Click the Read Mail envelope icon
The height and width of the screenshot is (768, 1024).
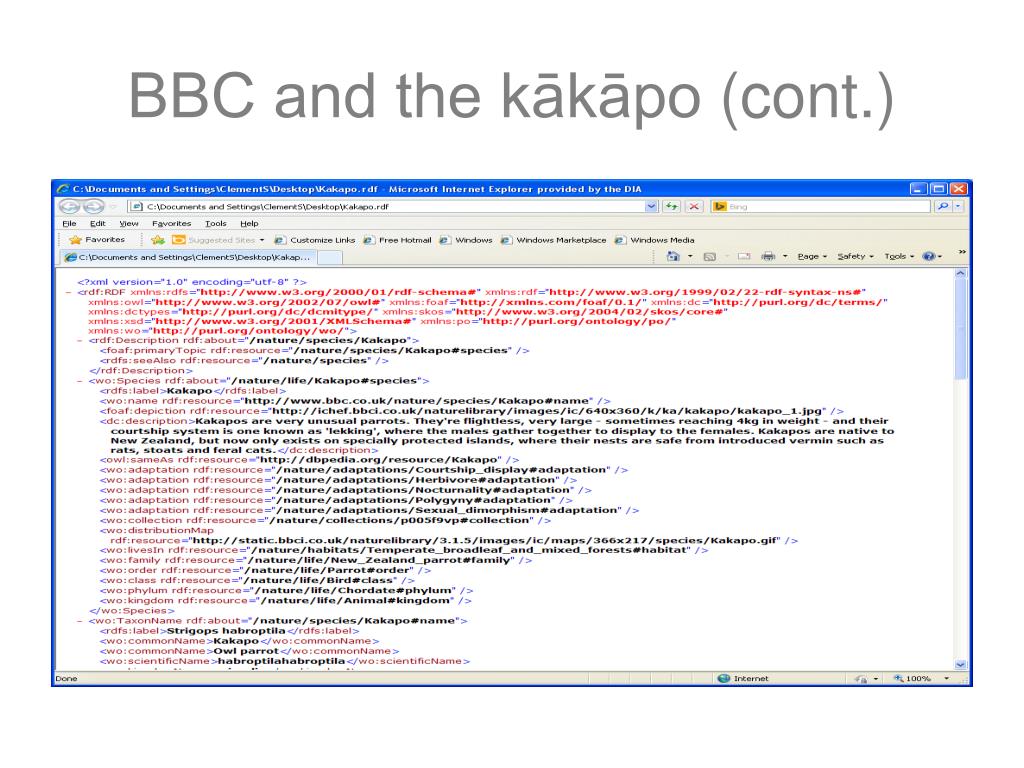coord(744,256)
